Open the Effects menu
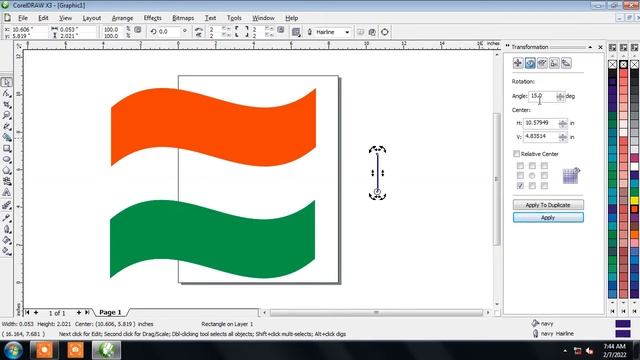The height and width of the screenshot is (360, 640). point(153,18)
